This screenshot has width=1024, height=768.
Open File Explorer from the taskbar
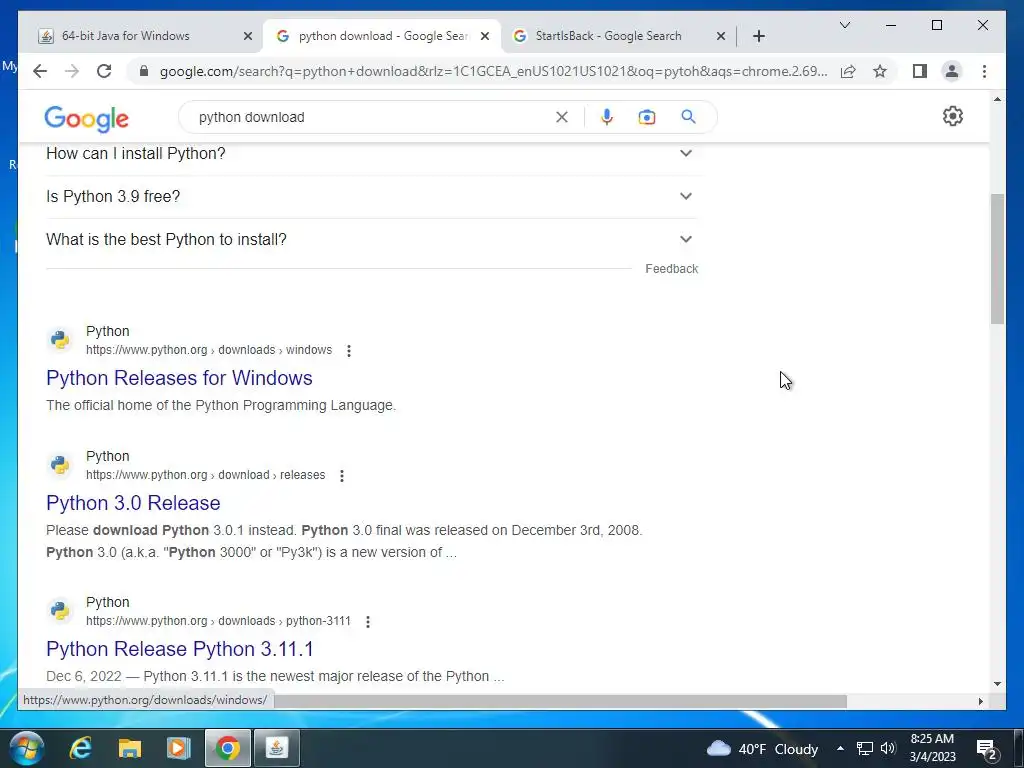129,748
